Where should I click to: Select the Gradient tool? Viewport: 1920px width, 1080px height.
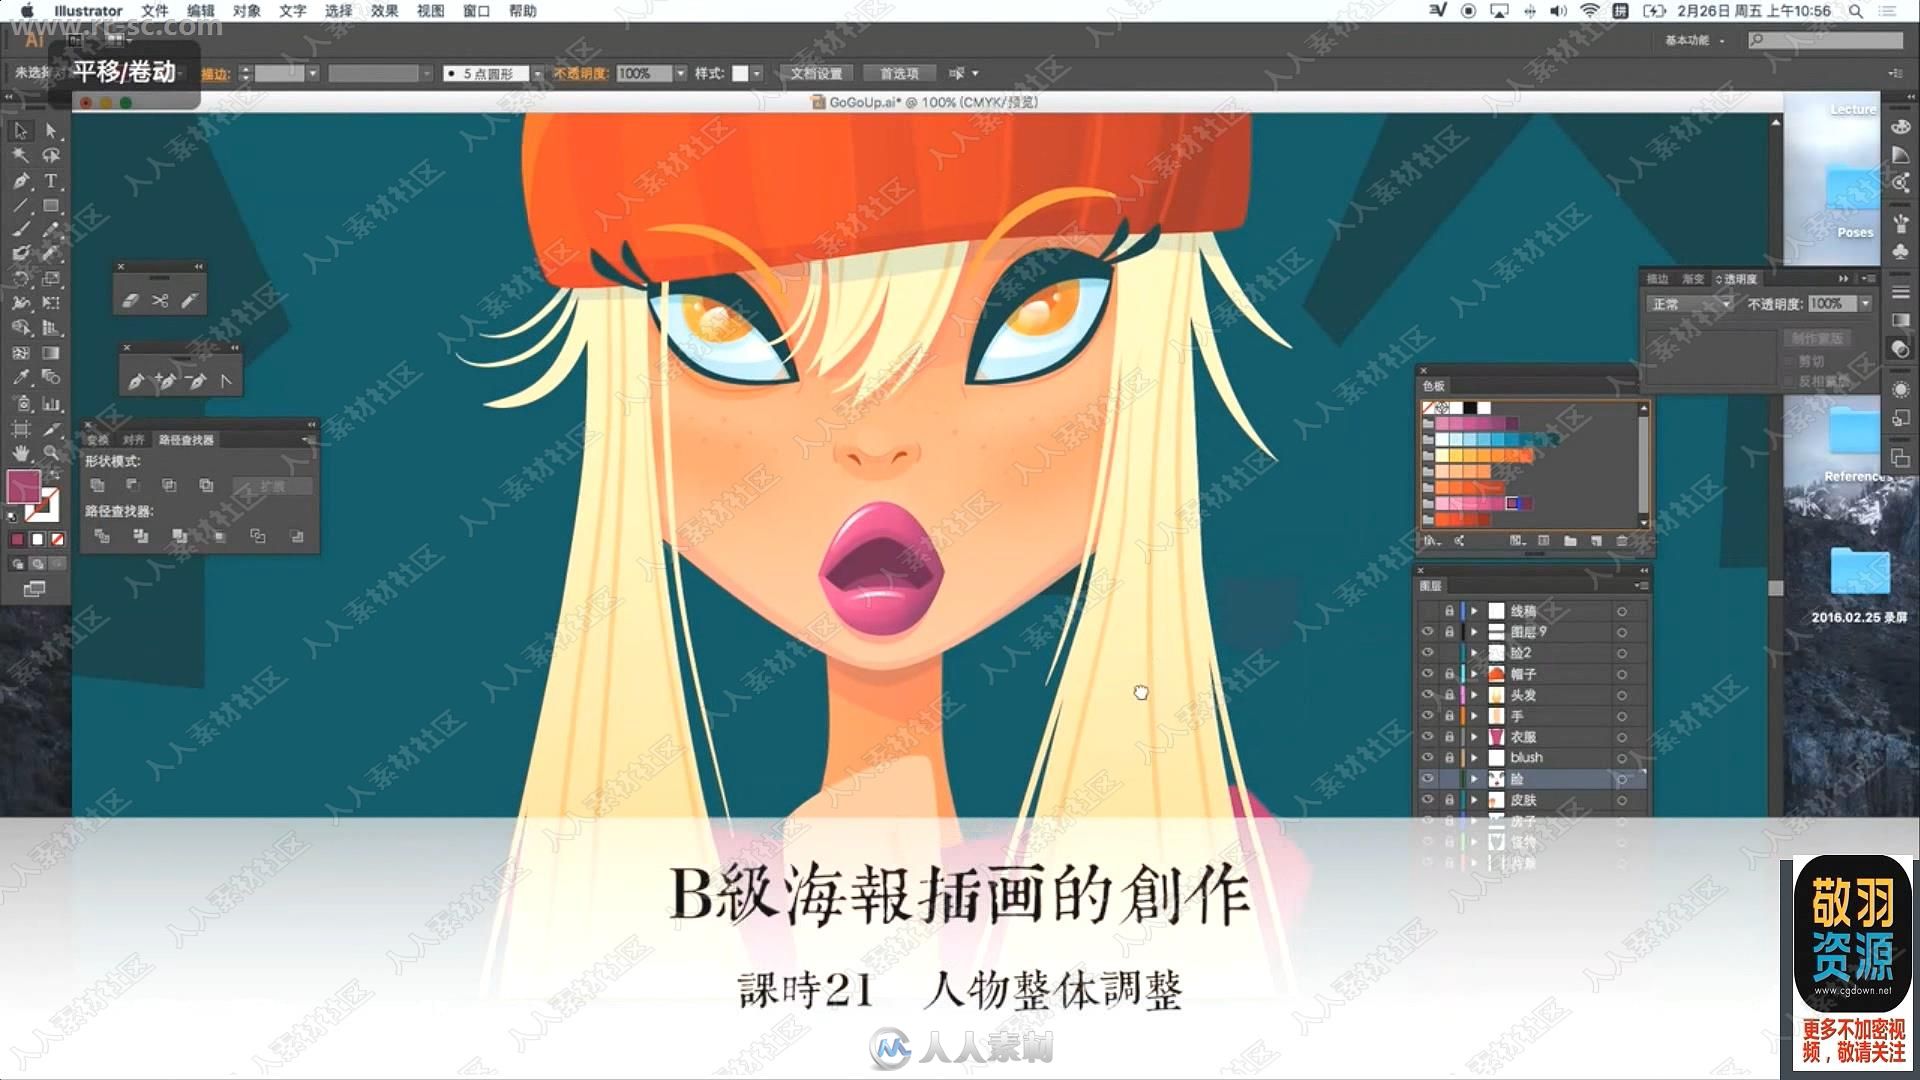click(x=51, y=353)
